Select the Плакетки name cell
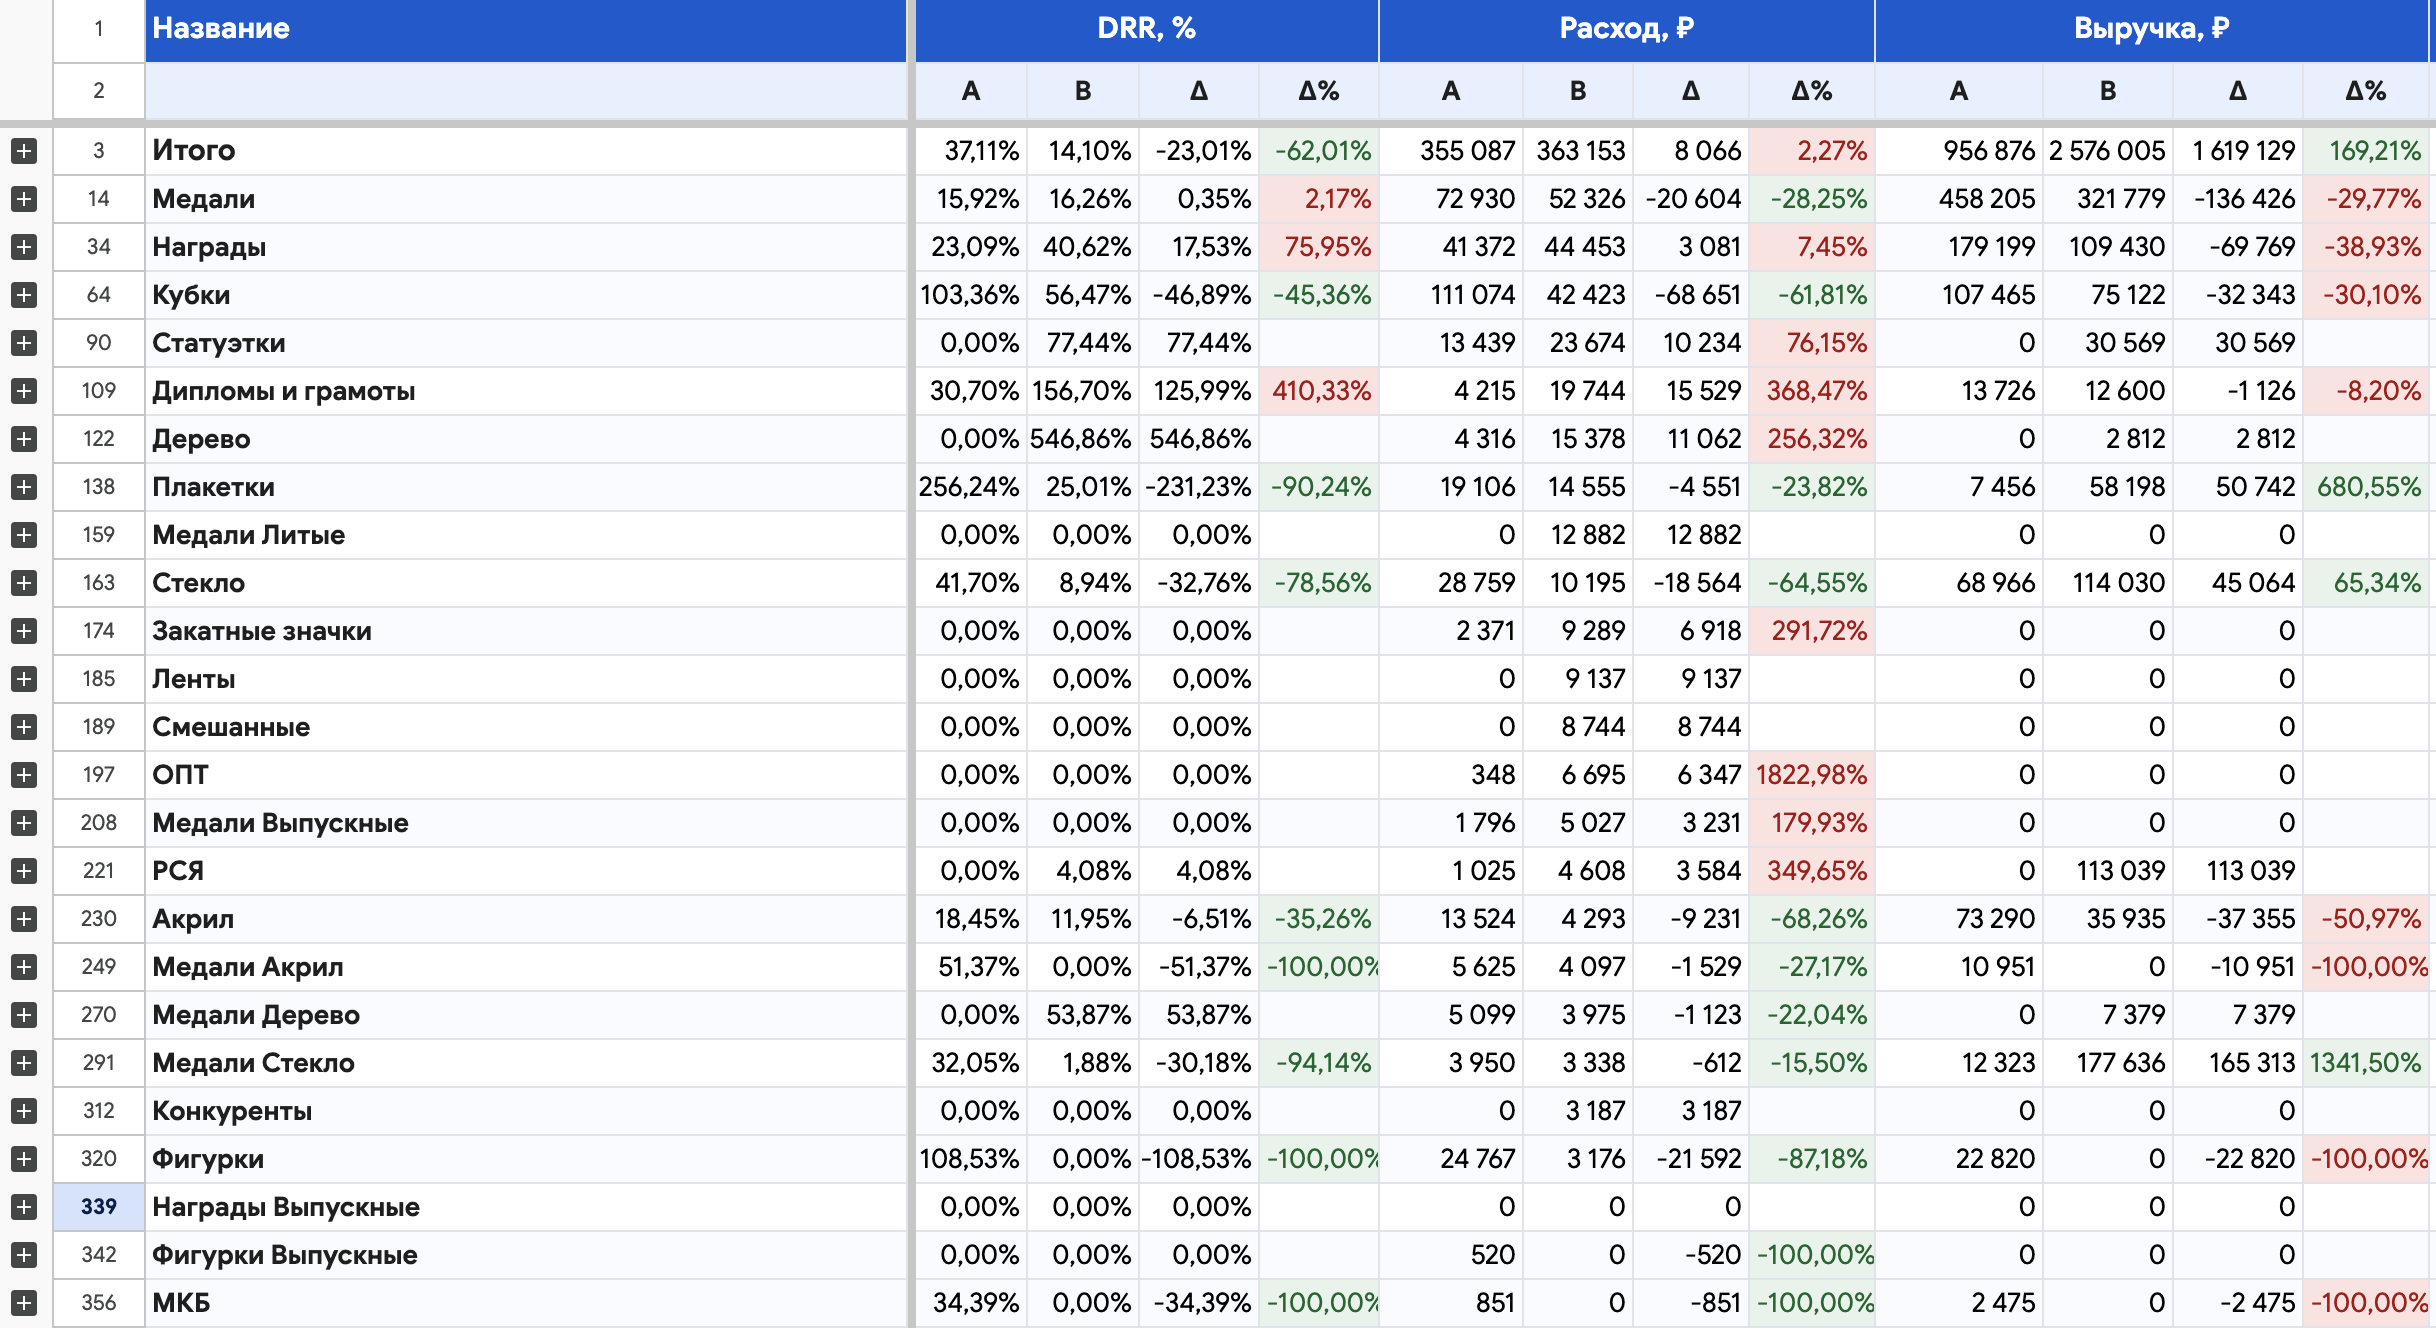 tap(525, 487)
